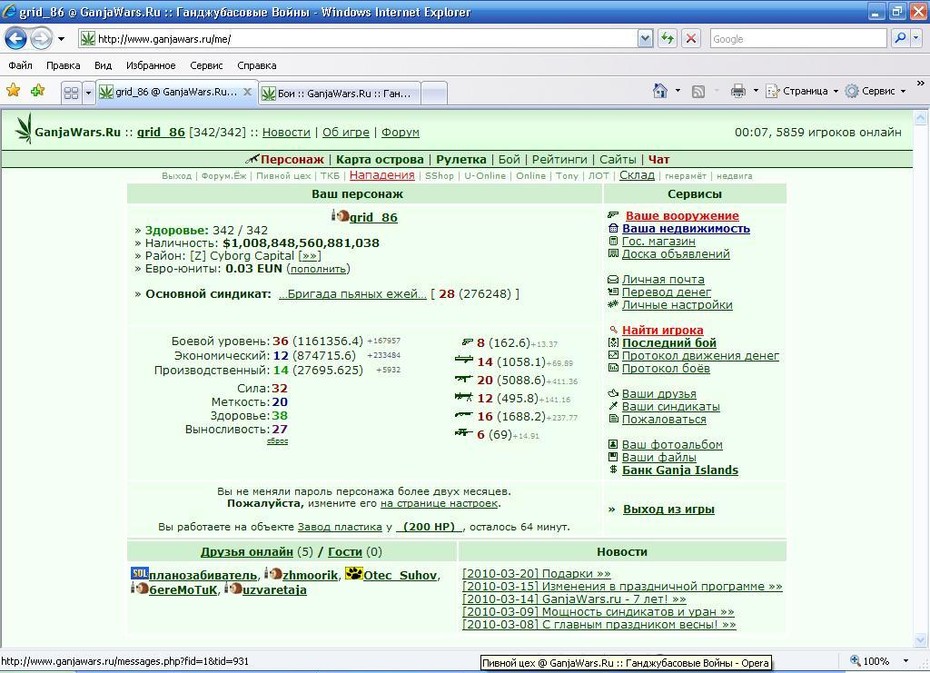
Task: Open the Home button dropdown arrow
Action: (677, 91)
